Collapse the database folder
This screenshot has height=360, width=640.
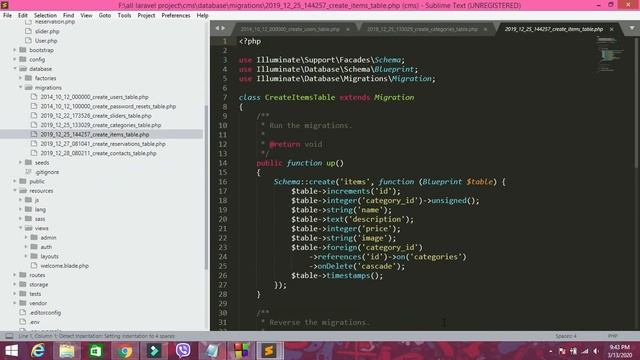pos(15,69)
